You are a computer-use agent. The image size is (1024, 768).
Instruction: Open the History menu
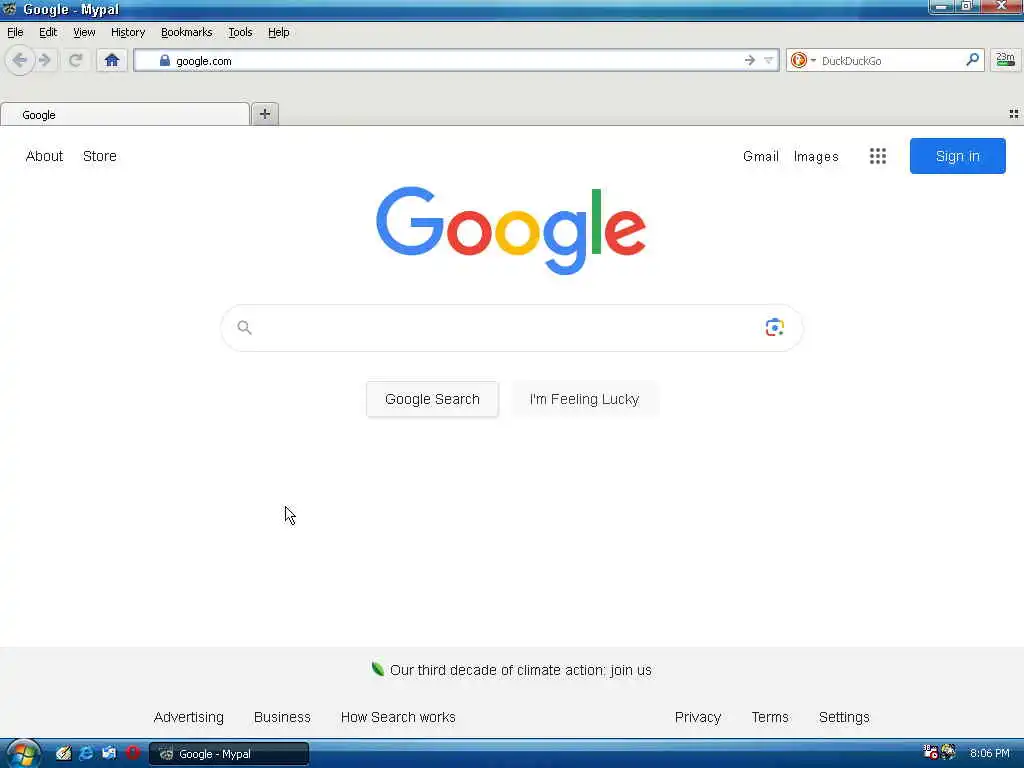pos(128,32)
